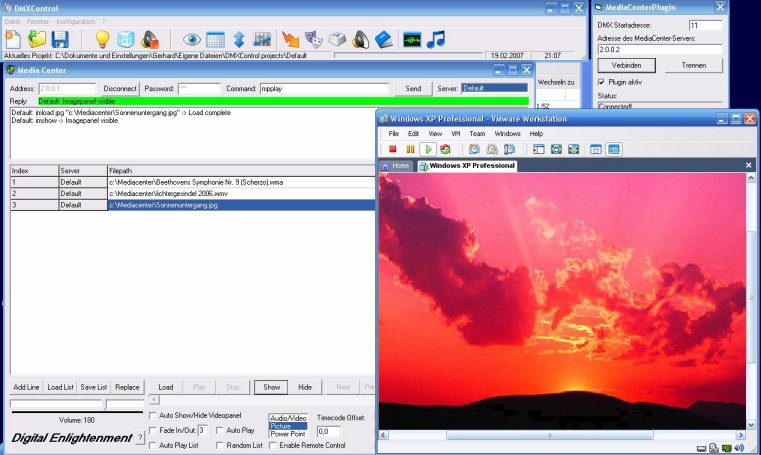Click the light bulb icon in DMXControl toolbar
Viewport: 761px width, 455px height.
(x=101, y=39)
